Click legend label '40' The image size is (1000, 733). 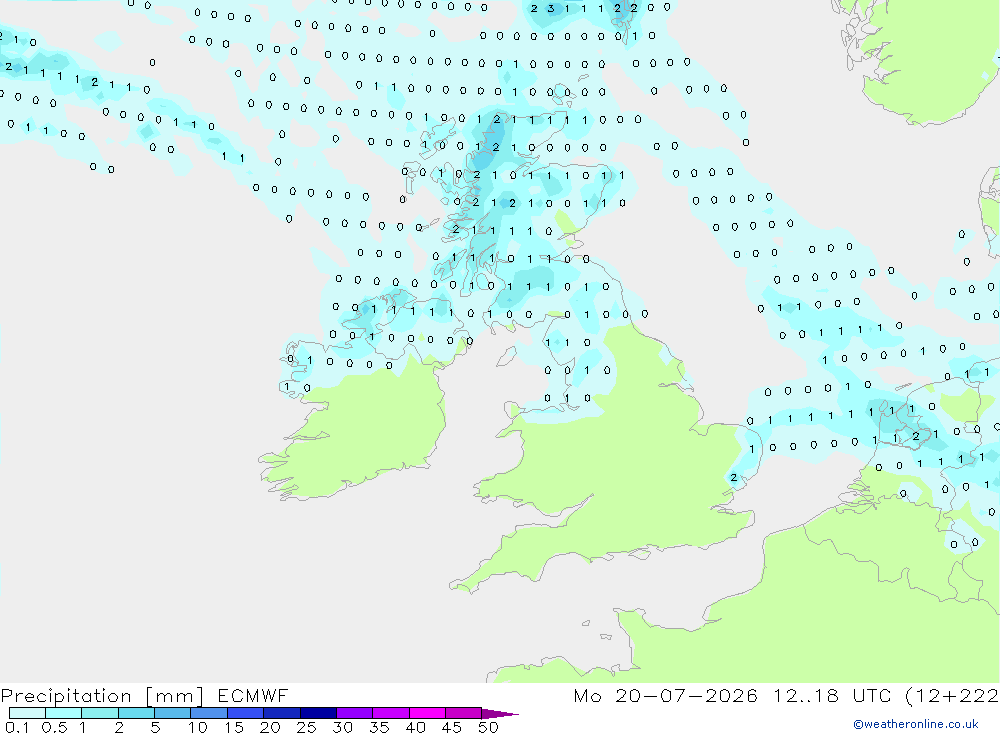click(x=415, y=727)
